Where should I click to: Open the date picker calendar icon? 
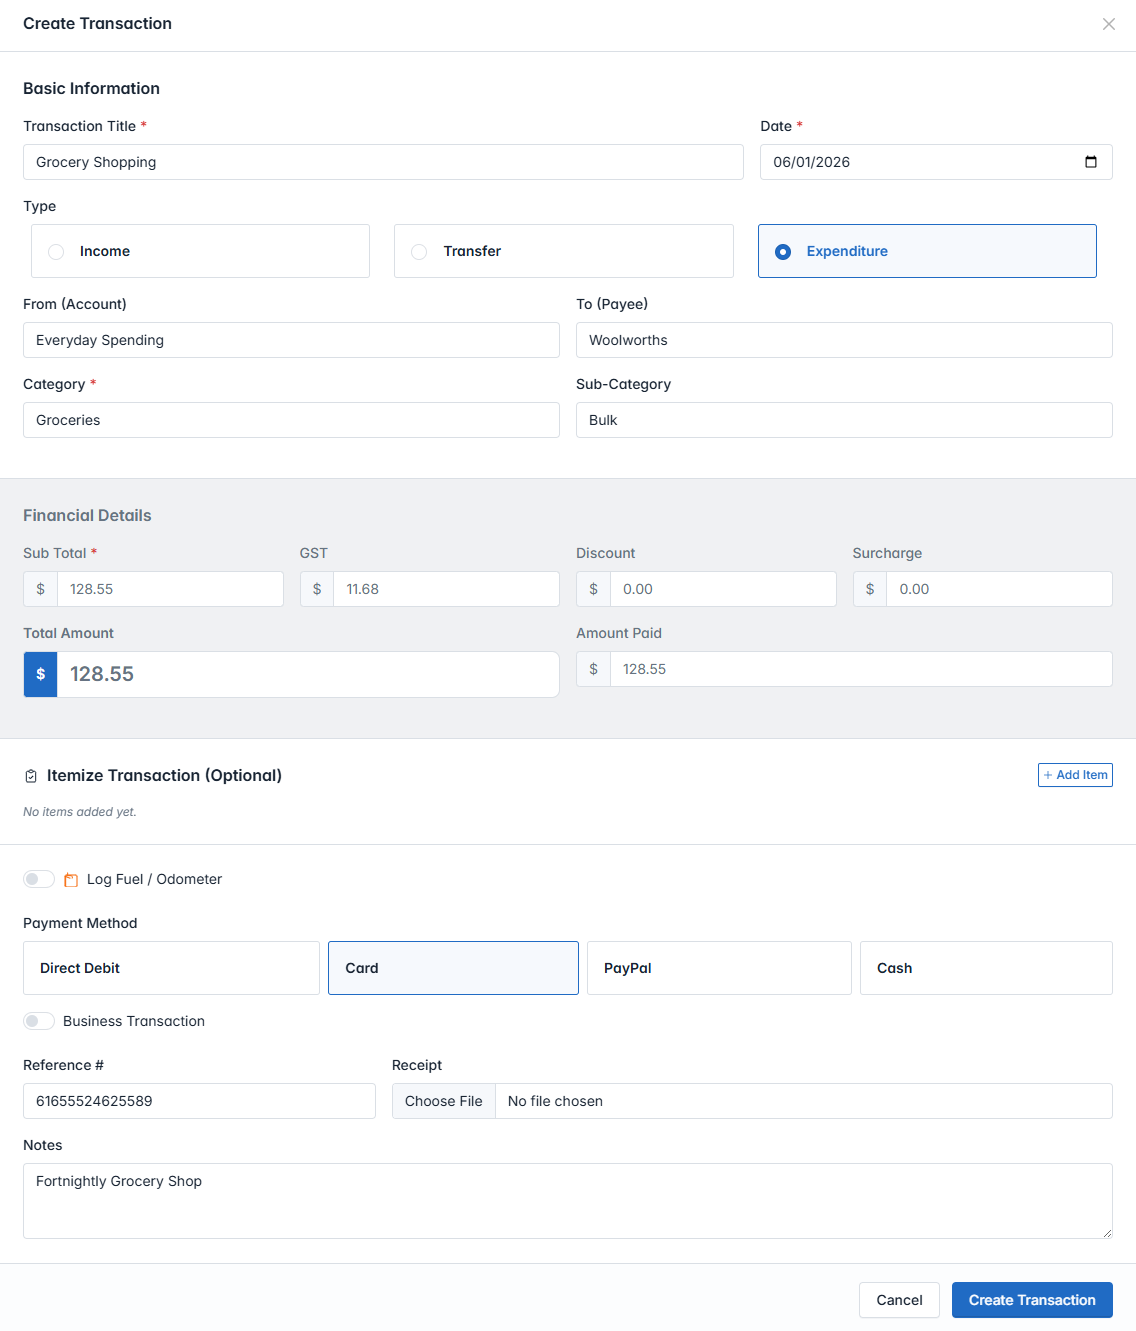1091,162
